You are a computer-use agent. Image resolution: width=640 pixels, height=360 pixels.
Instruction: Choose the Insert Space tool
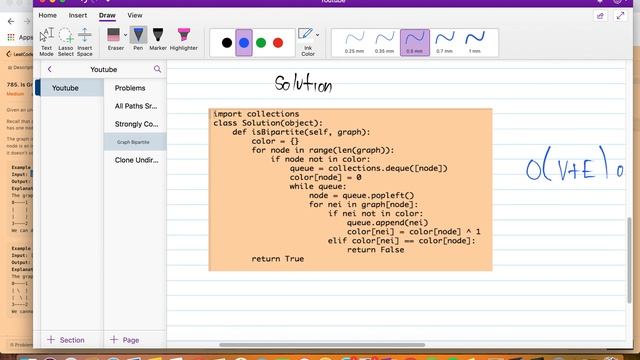point(84,42)
